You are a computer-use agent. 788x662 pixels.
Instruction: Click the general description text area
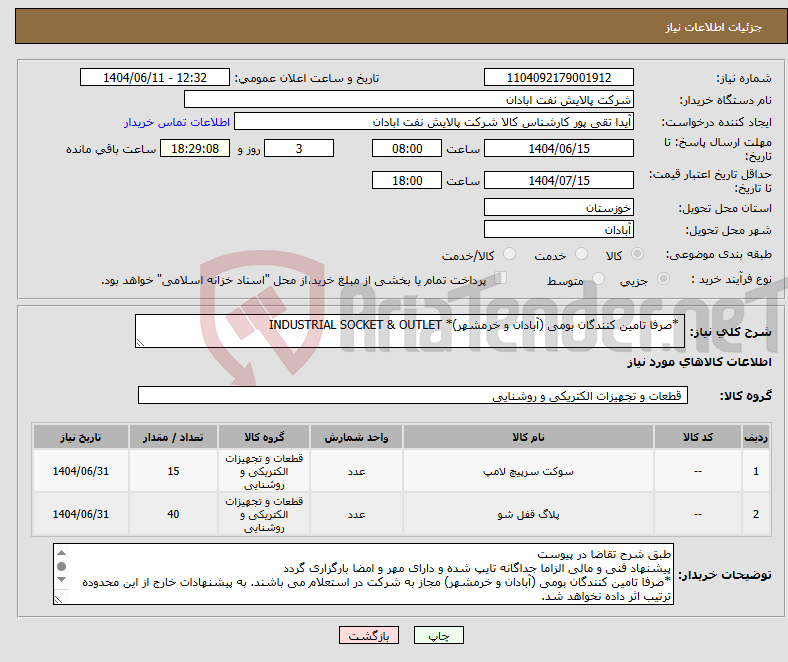[x=410, y=331]
